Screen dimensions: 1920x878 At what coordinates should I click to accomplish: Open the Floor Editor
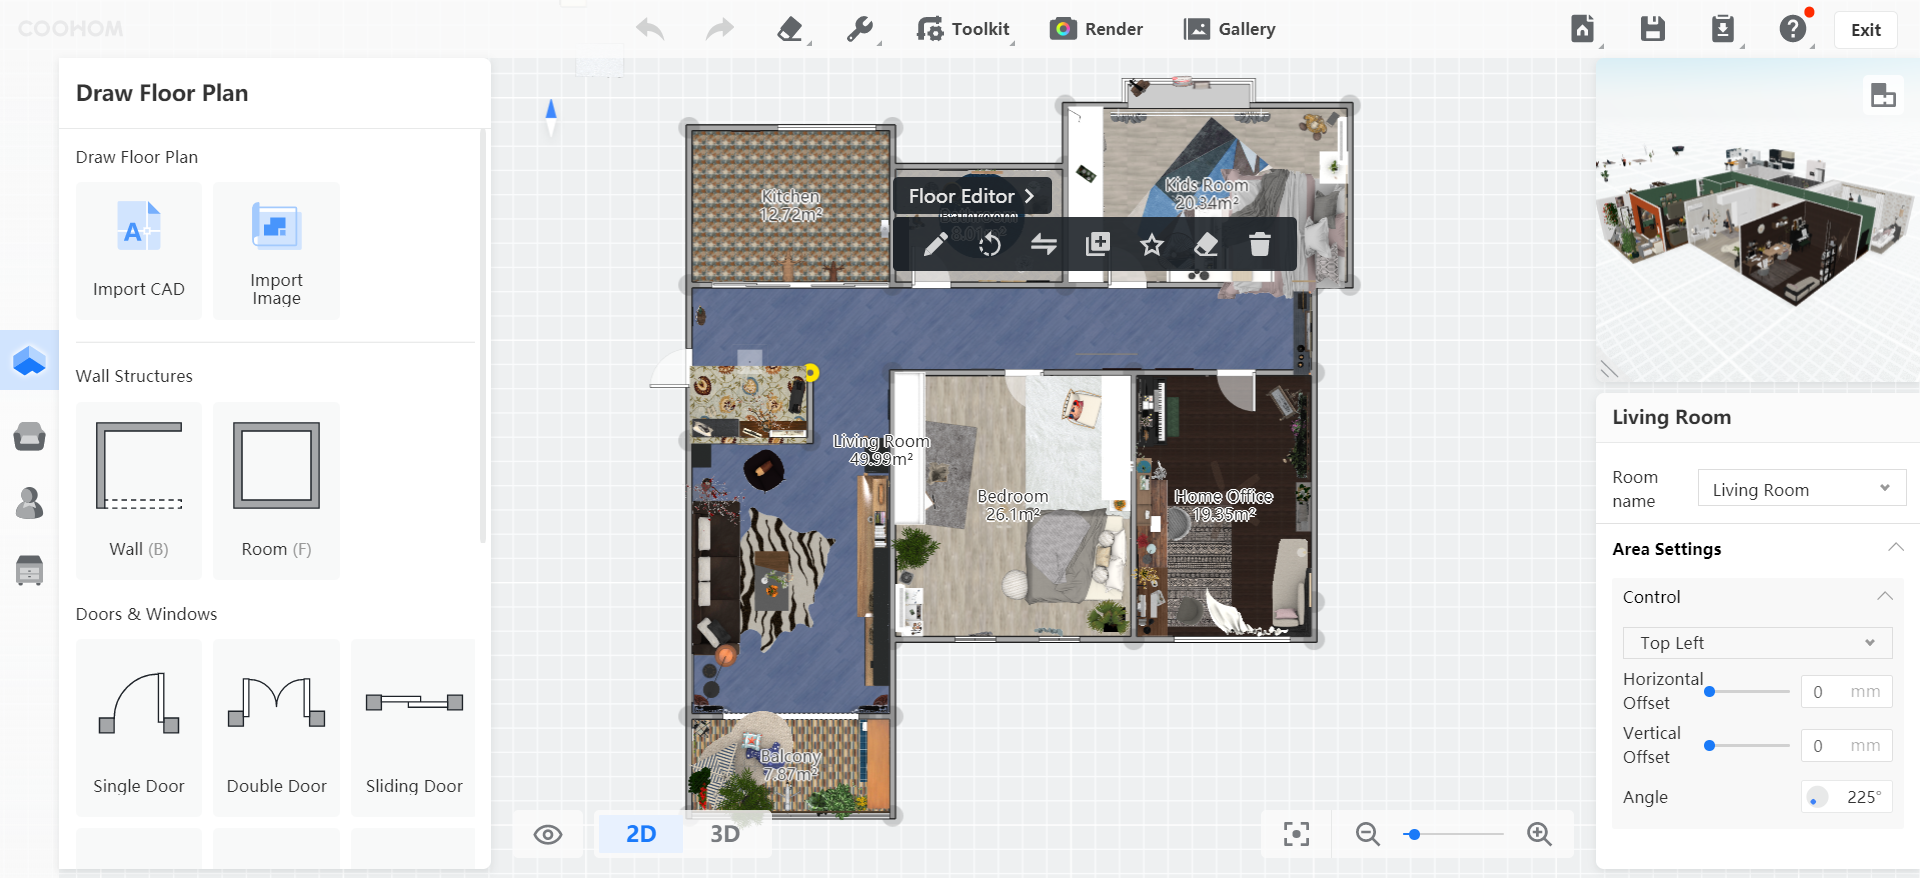tap(971, 196)
